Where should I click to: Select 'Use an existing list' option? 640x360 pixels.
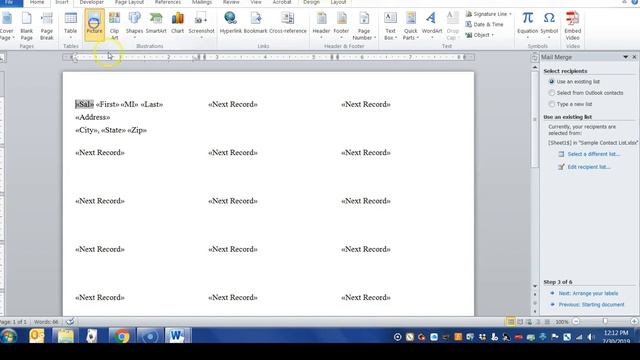[x=552, y=82]
